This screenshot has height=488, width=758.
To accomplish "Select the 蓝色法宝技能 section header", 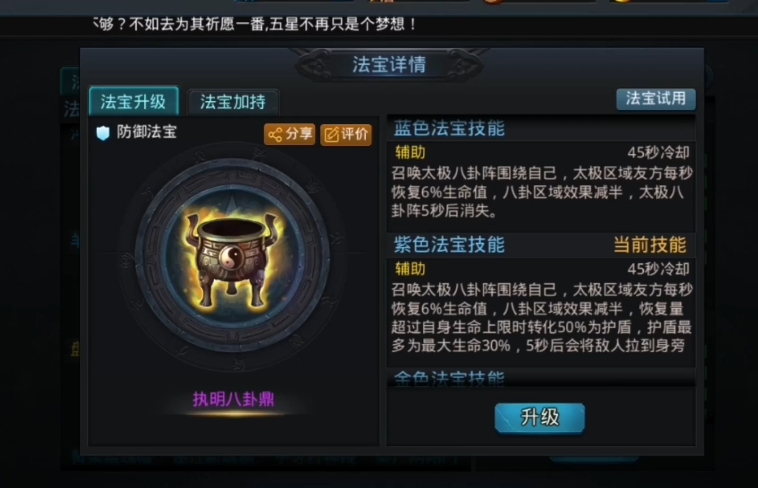I will click(x=449, y=129).
